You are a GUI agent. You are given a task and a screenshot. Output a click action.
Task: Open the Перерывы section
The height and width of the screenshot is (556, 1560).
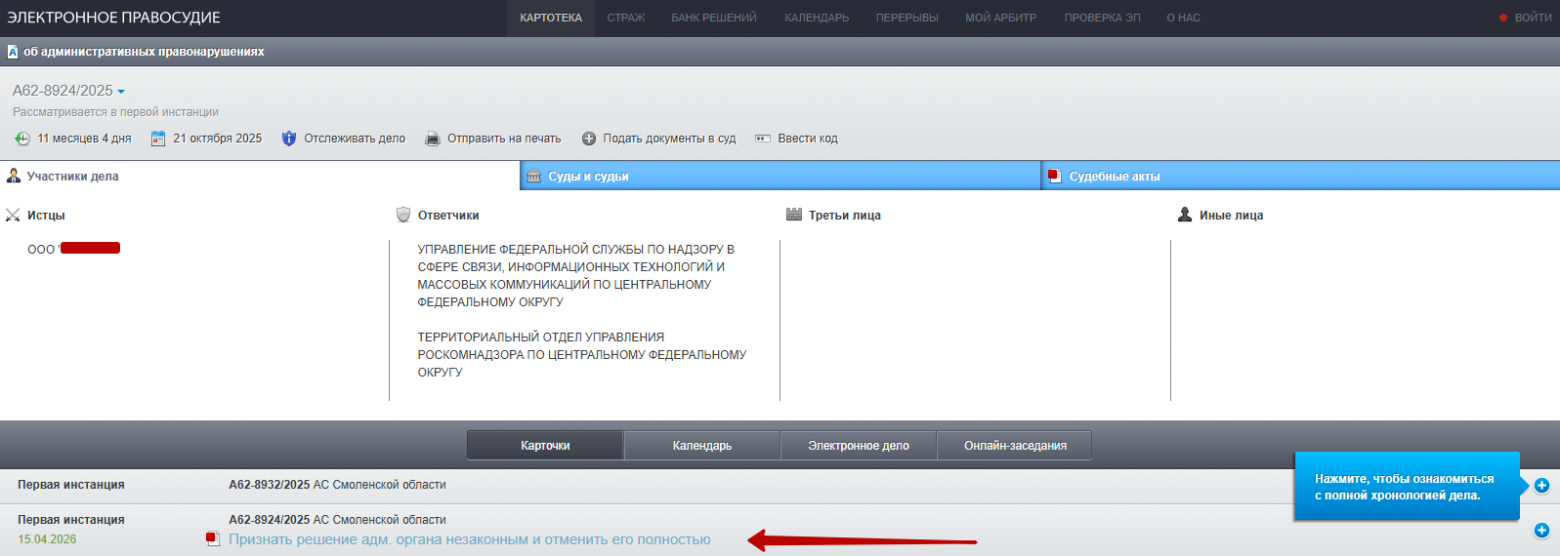tap(907, 18)
